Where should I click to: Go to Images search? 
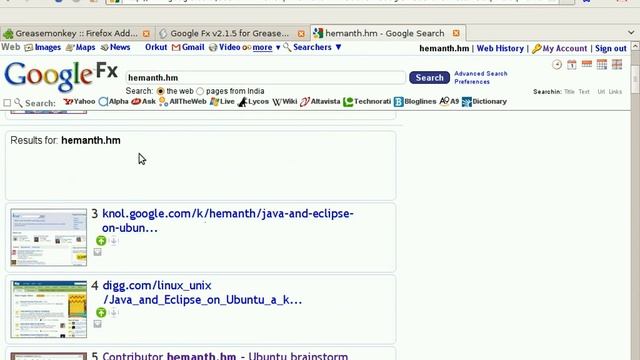point(48,47)
